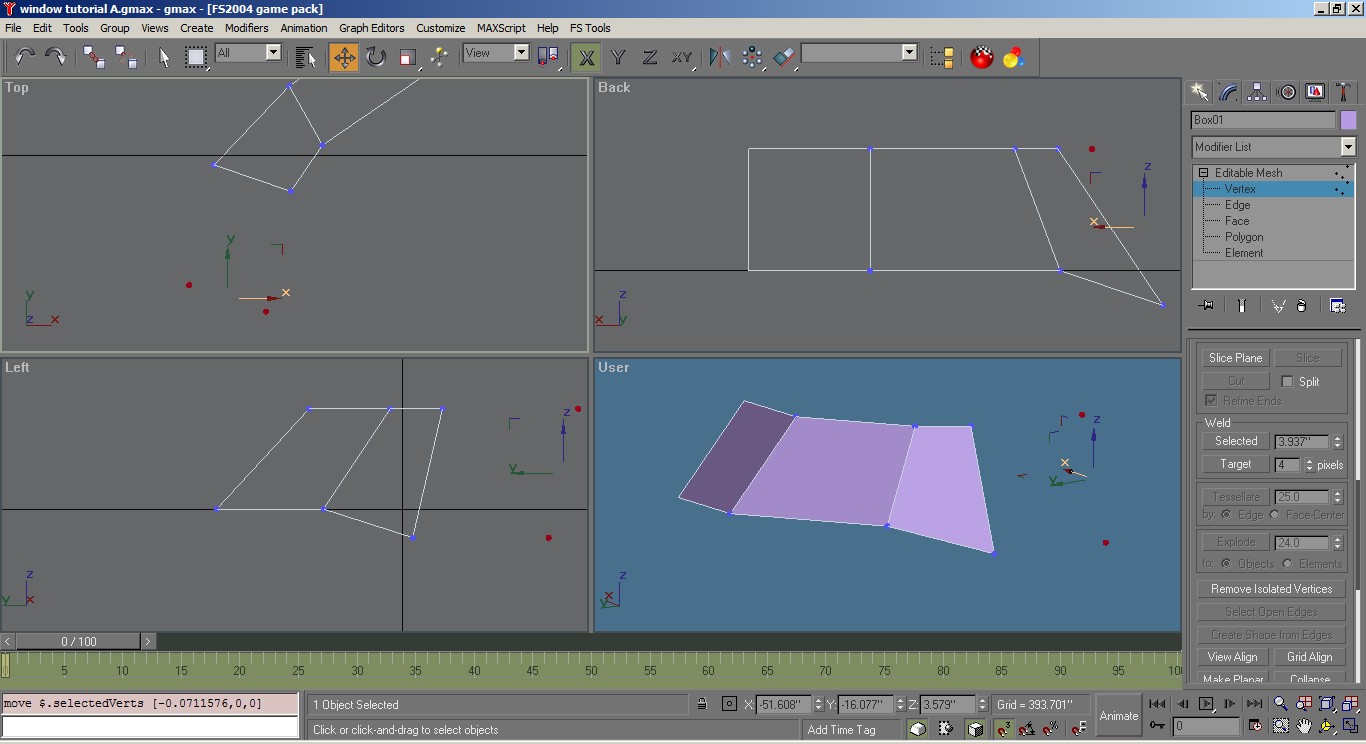
Task: Open the Modify command panel tab
Action: pyautogui.click(x=1229, y=92)
